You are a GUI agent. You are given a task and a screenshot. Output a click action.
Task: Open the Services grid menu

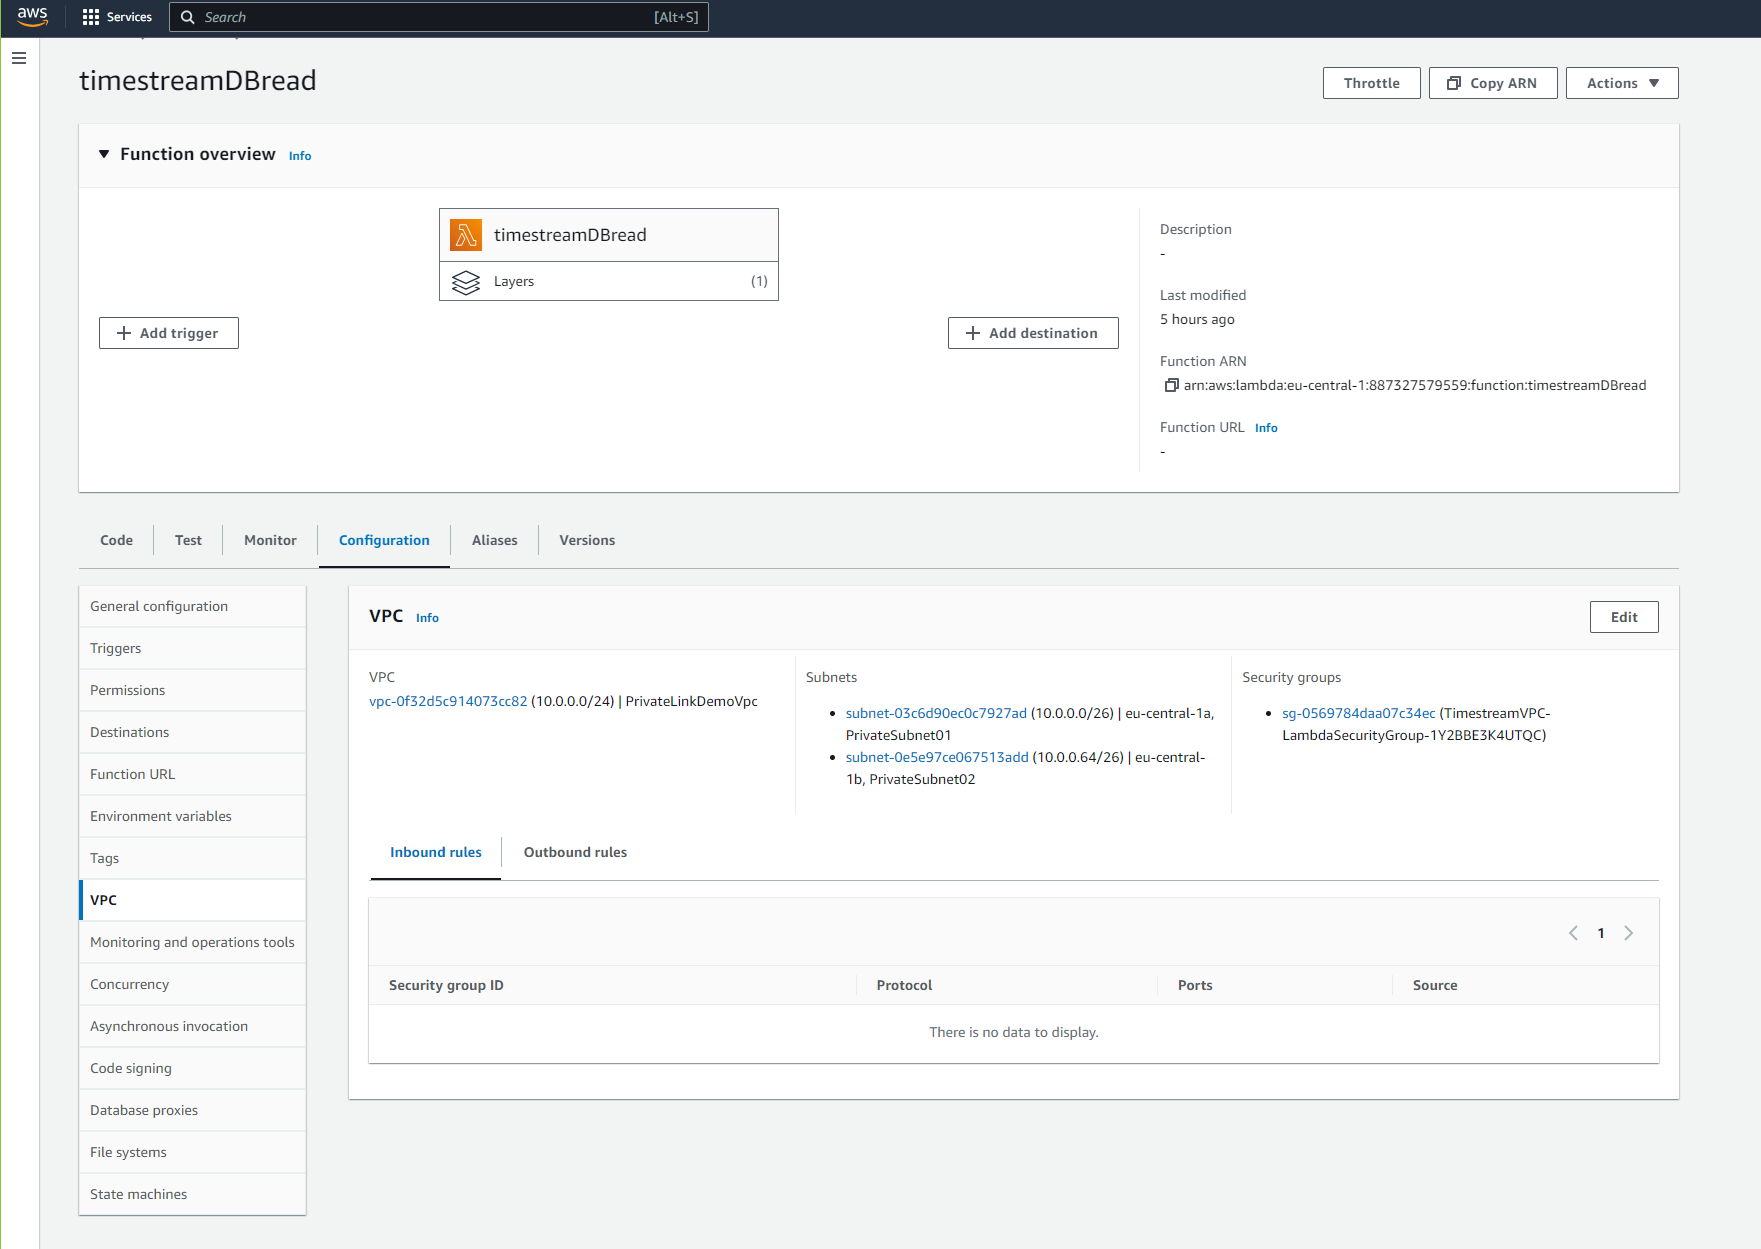point(117,17)
